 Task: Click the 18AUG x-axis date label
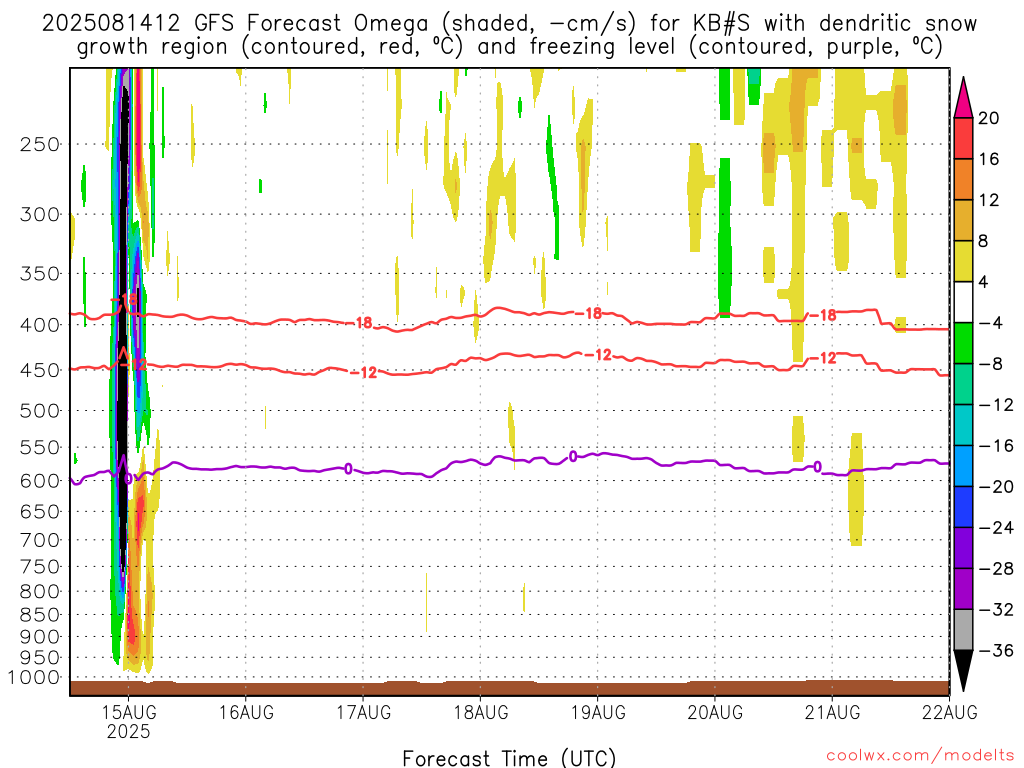481,712
